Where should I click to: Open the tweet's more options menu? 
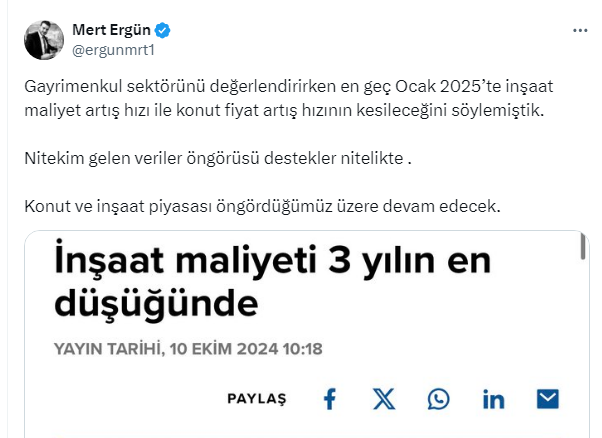(x=579, y=29)
